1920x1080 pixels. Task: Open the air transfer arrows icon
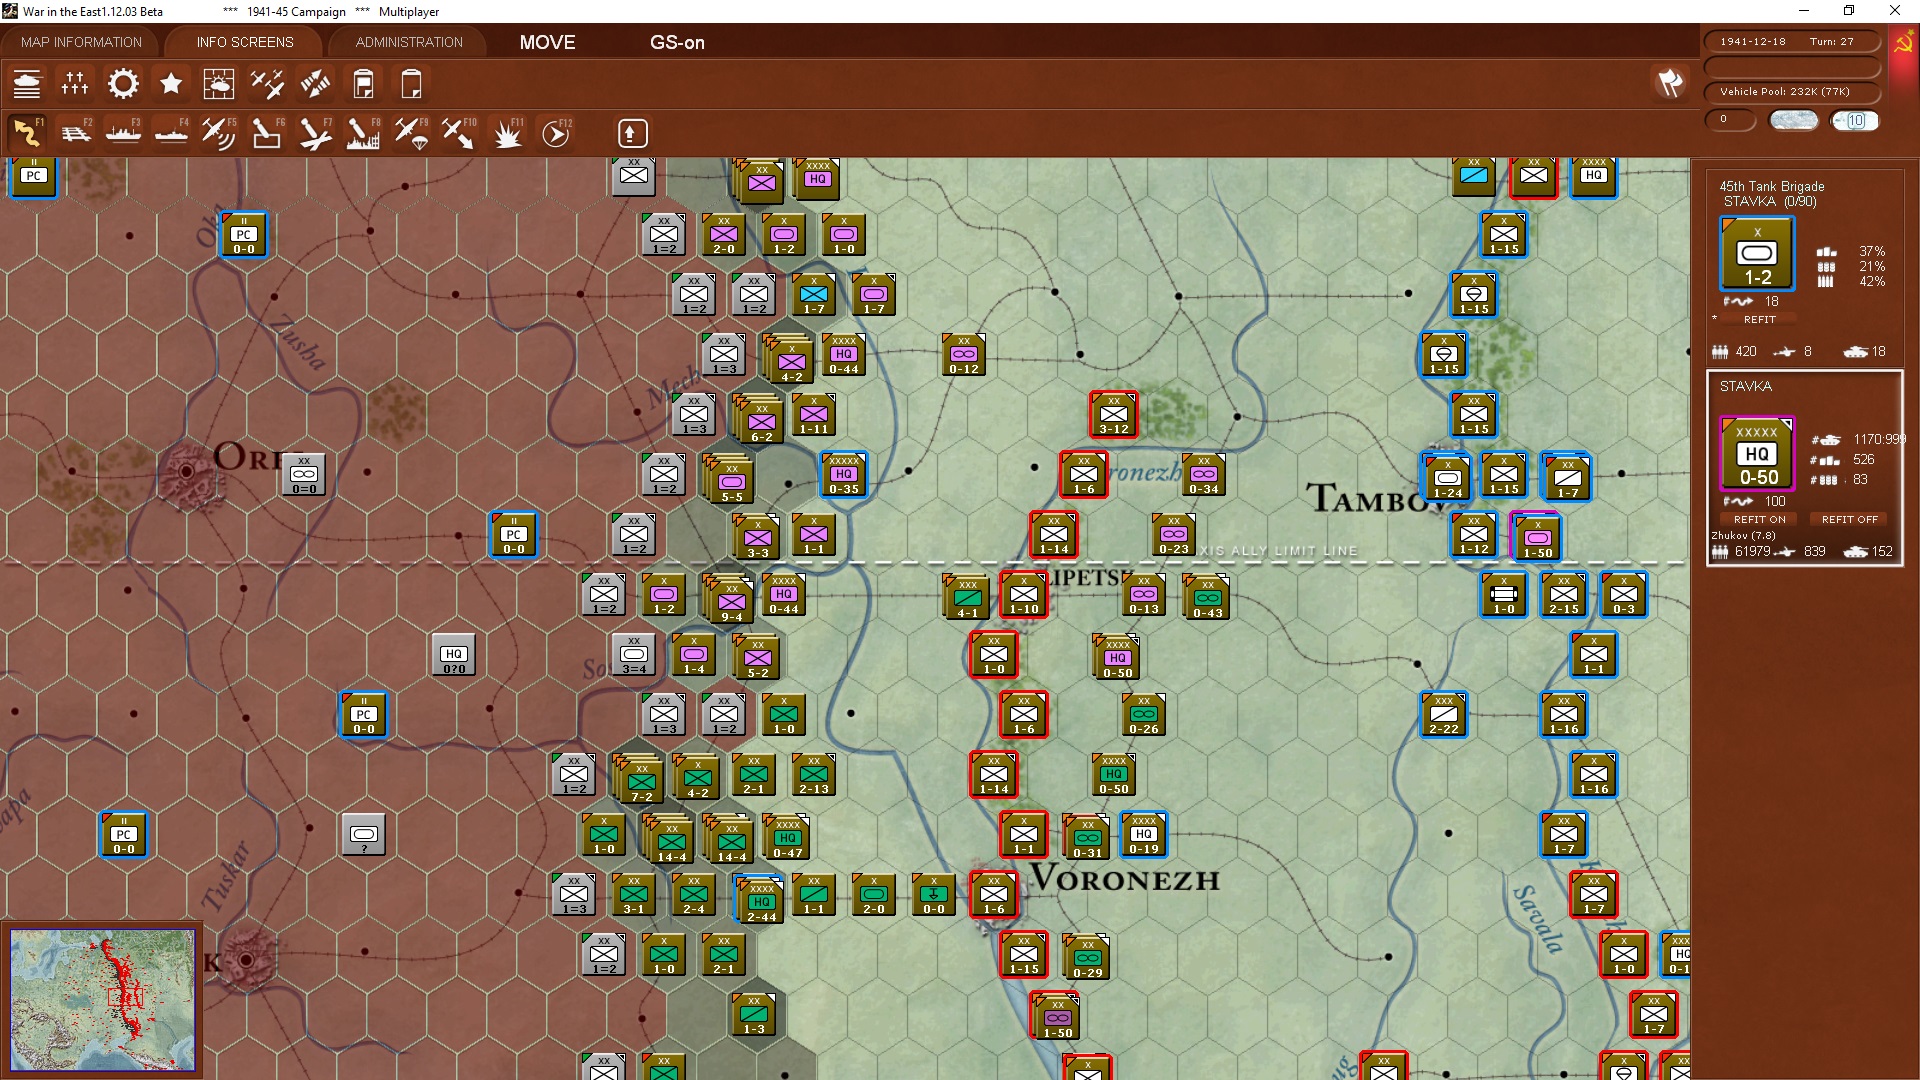pyautogui.click(x=315, y=84)
